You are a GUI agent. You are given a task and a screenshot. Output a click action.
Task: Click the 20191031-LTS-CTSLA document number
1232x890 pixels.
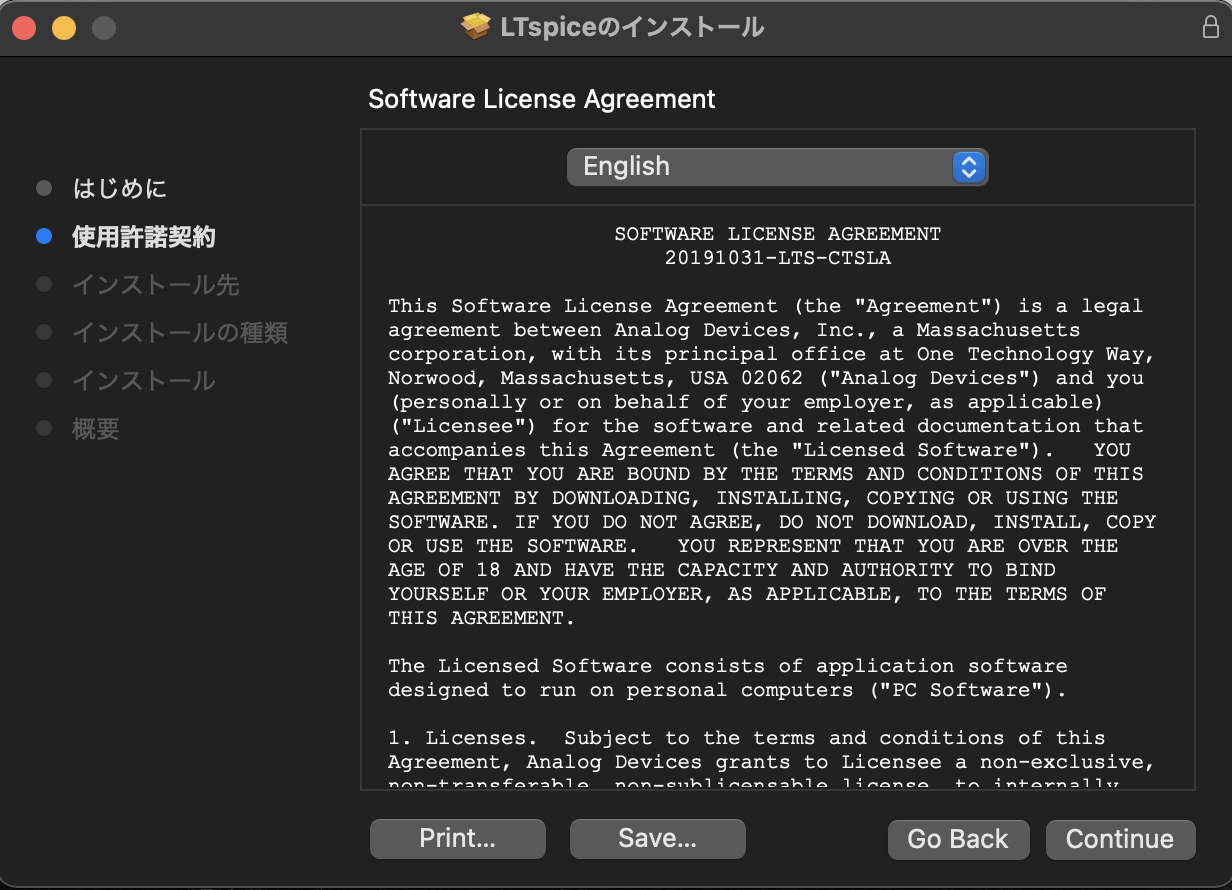777,258
